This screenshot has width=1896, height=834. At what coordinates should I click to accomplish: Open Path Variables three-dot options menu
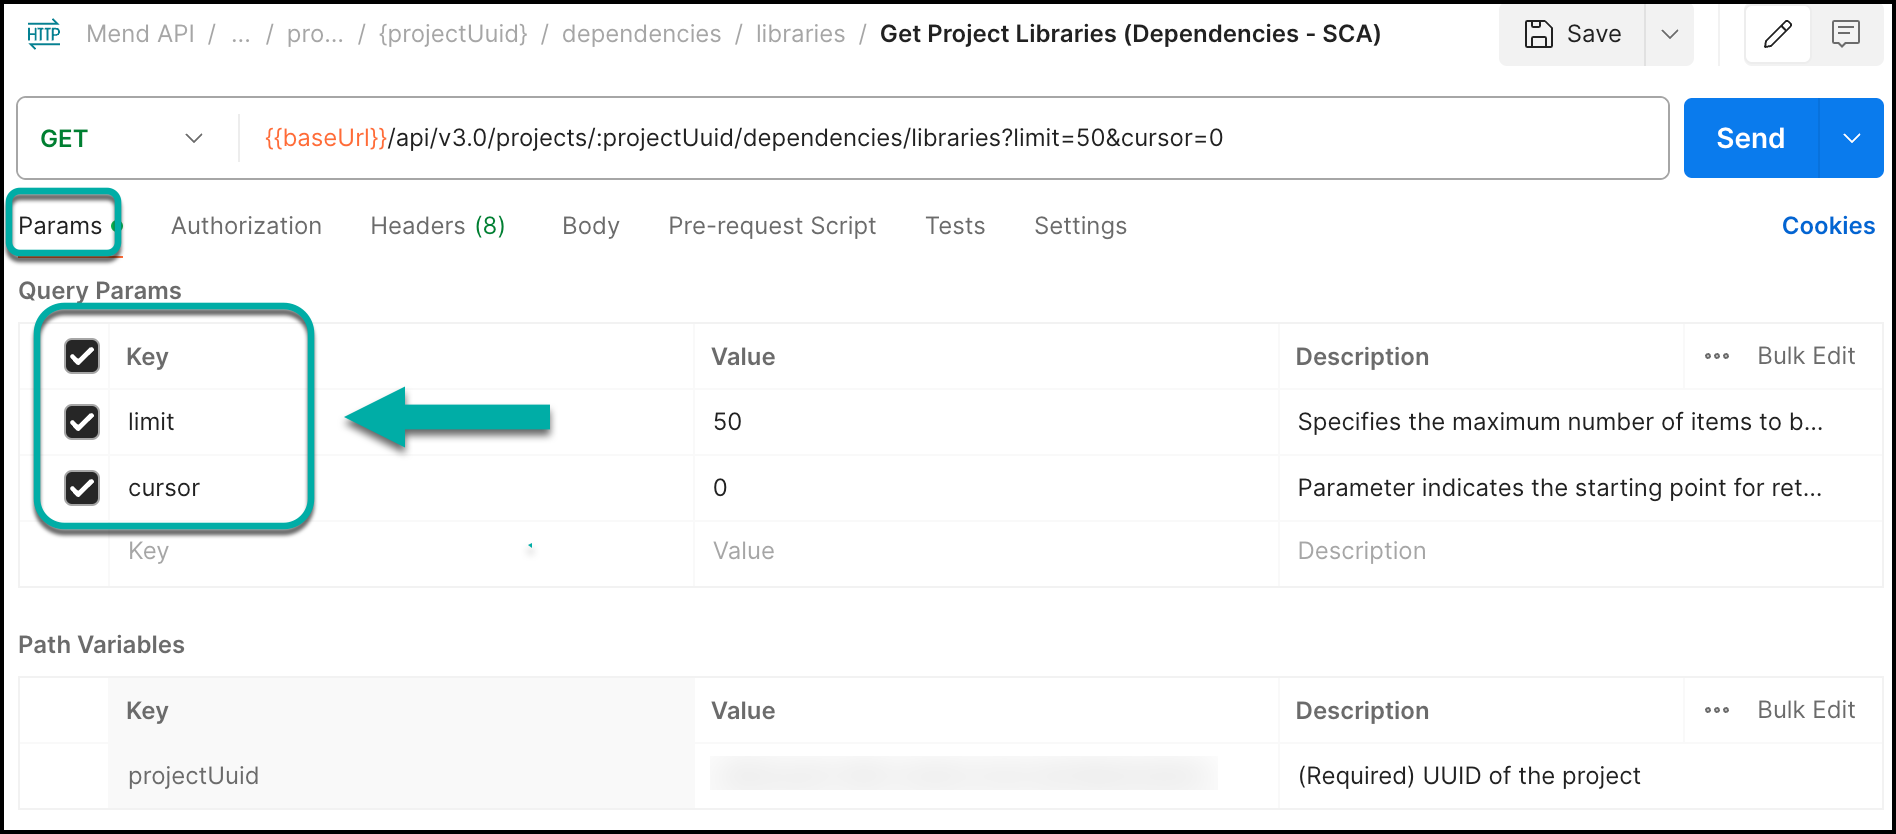[x=1716, y=710]
